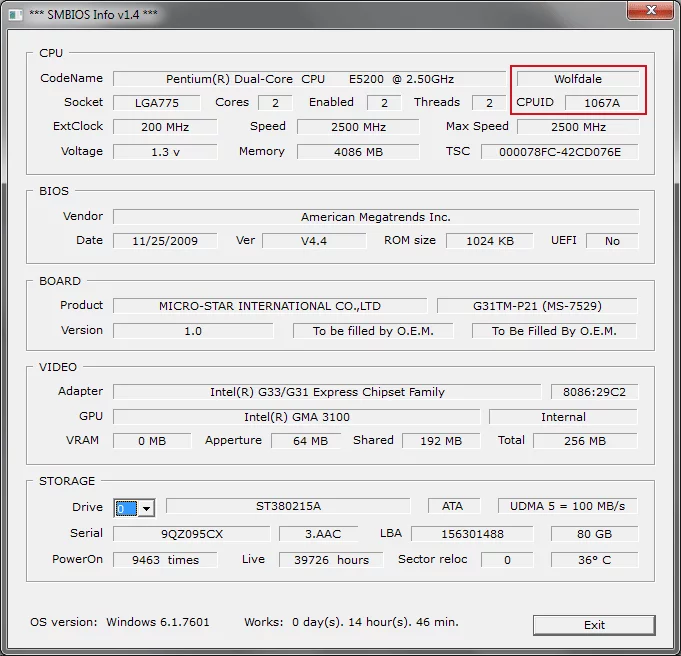
Task: Click the CPU name field showing Pentium Dual-Core E5200
Action: point(310,79)
